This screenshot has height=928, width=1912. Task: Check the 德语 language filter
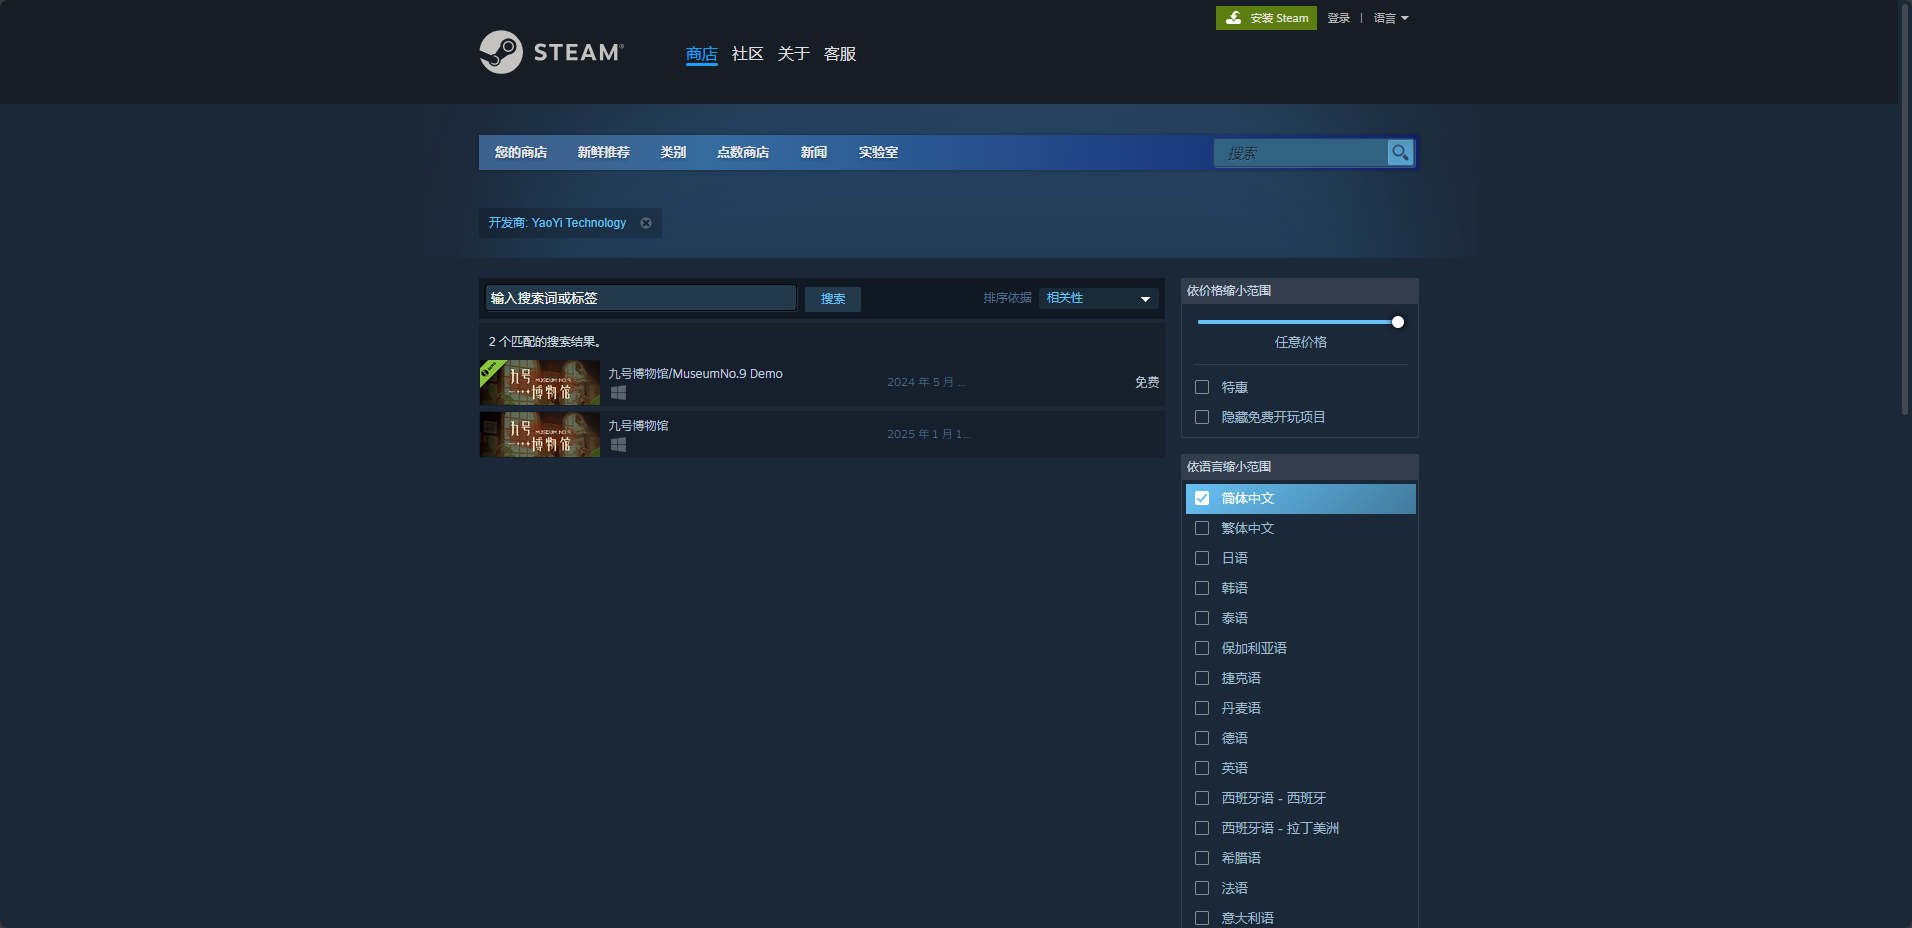(x=1202, y=738)
